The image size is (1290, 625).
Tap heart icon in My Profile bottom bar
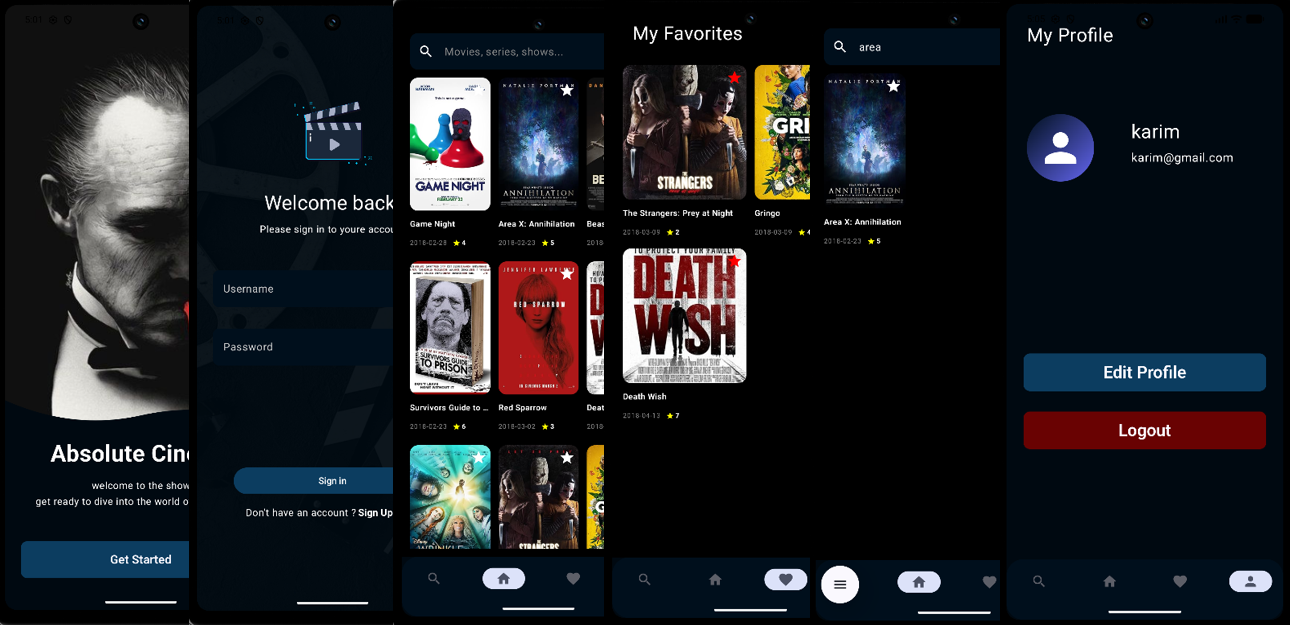(x=1180, y=581)
